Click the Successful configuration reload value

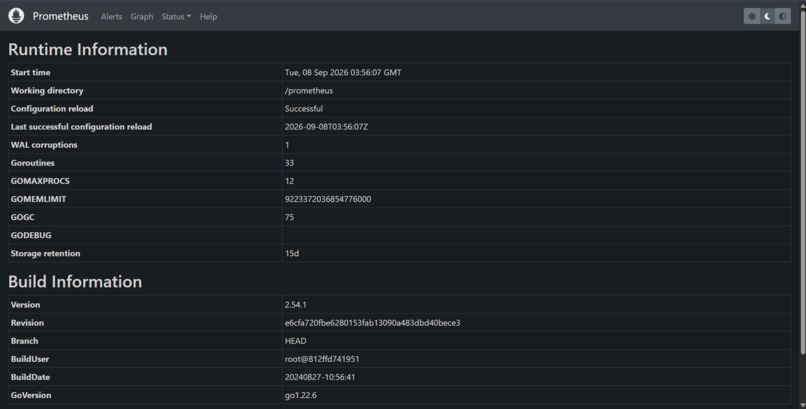[304, 108]
